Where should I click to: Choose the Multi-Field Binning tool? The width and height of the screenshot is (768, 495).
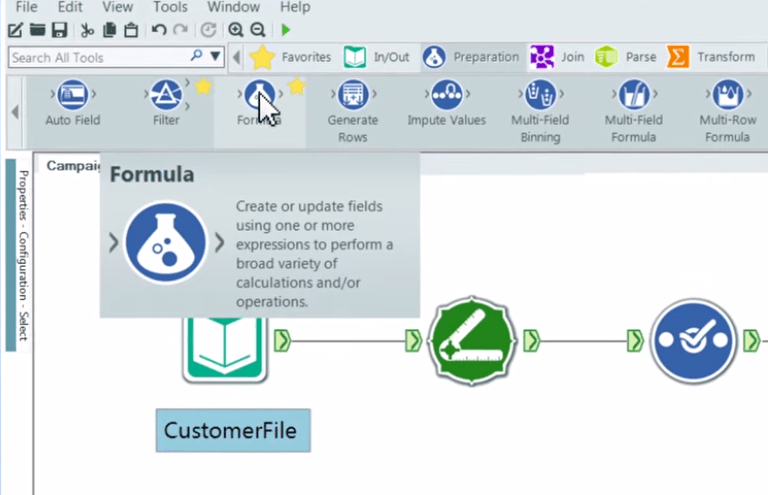(x=540, y=97)
